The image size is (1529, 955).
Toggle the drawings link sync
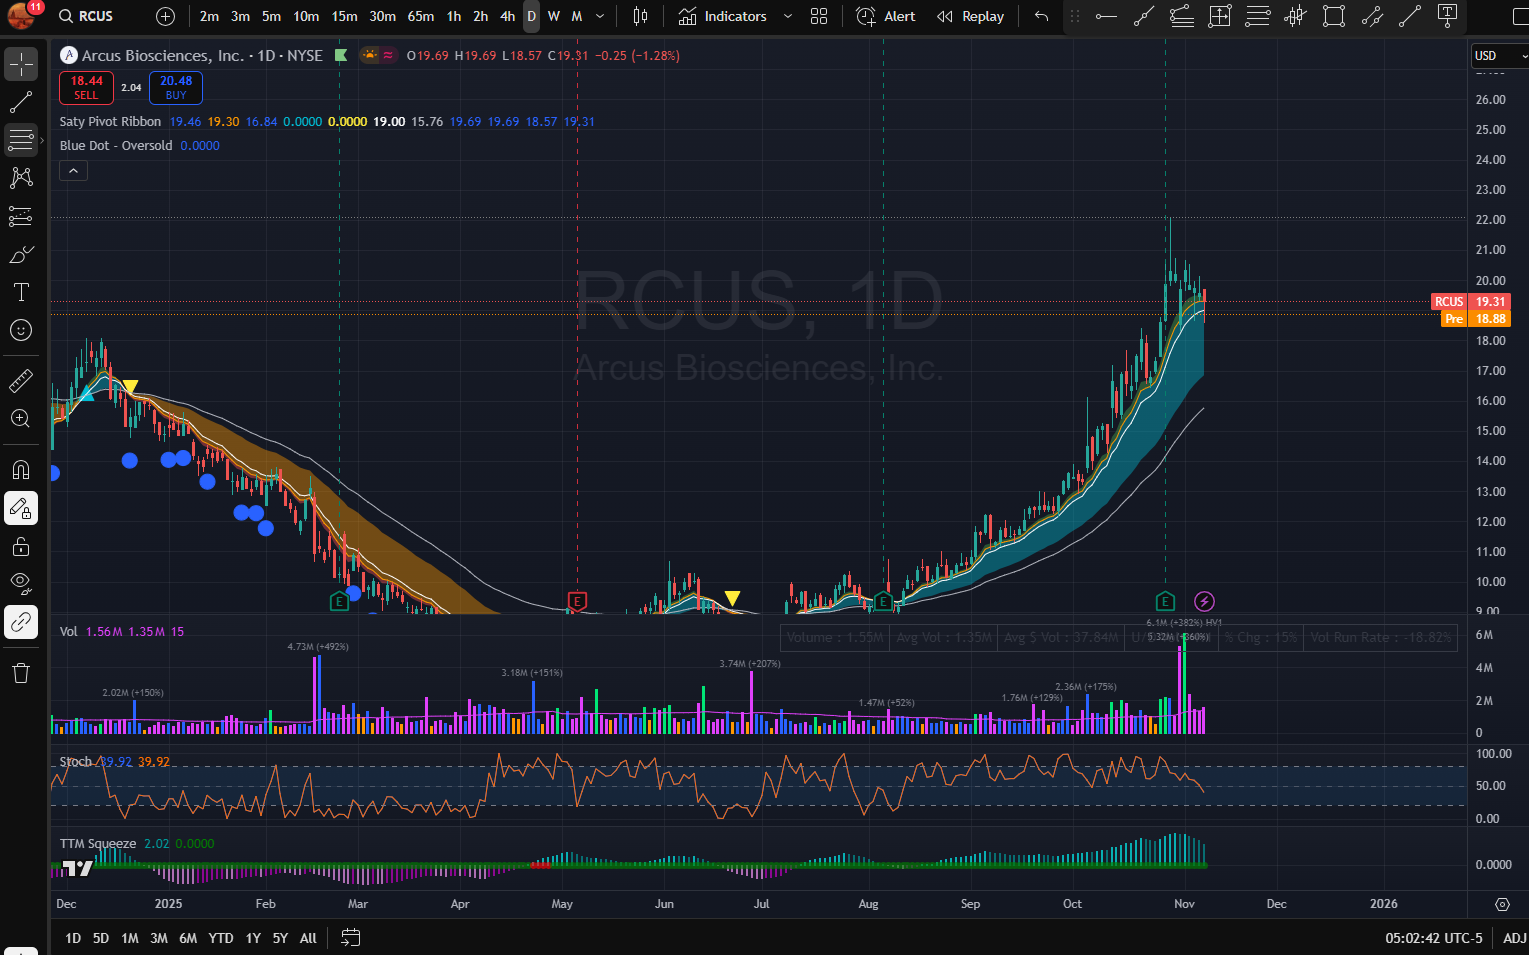(x=21, y=622)
